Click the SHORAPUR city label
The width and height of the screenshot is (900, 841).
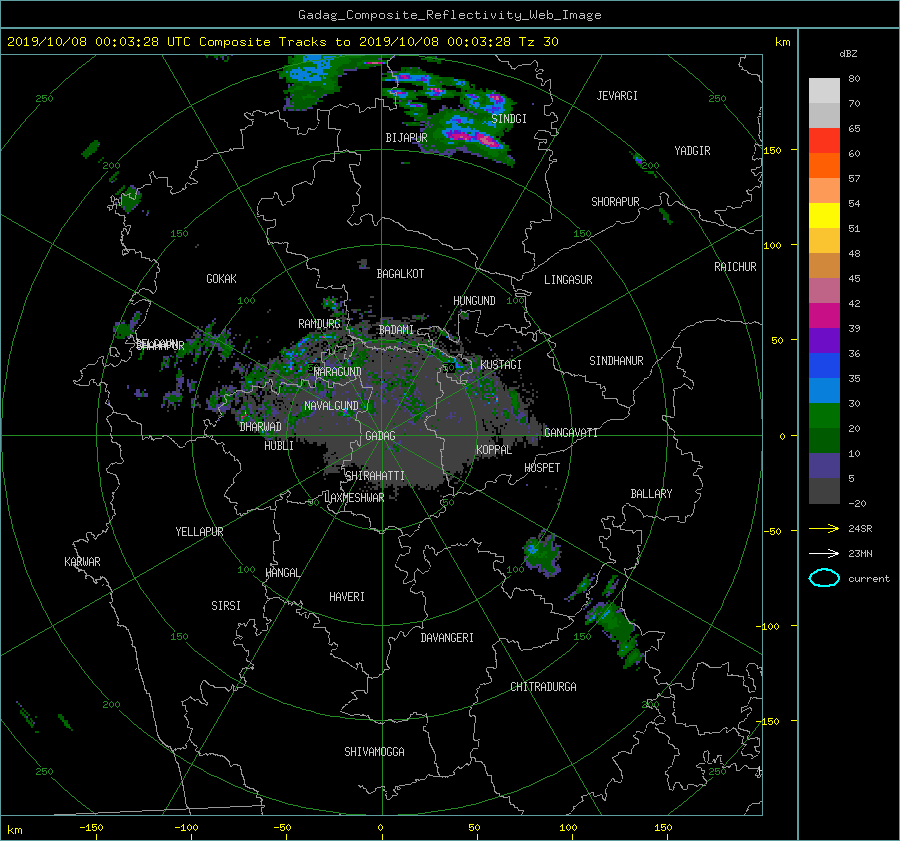coord(615,202)
